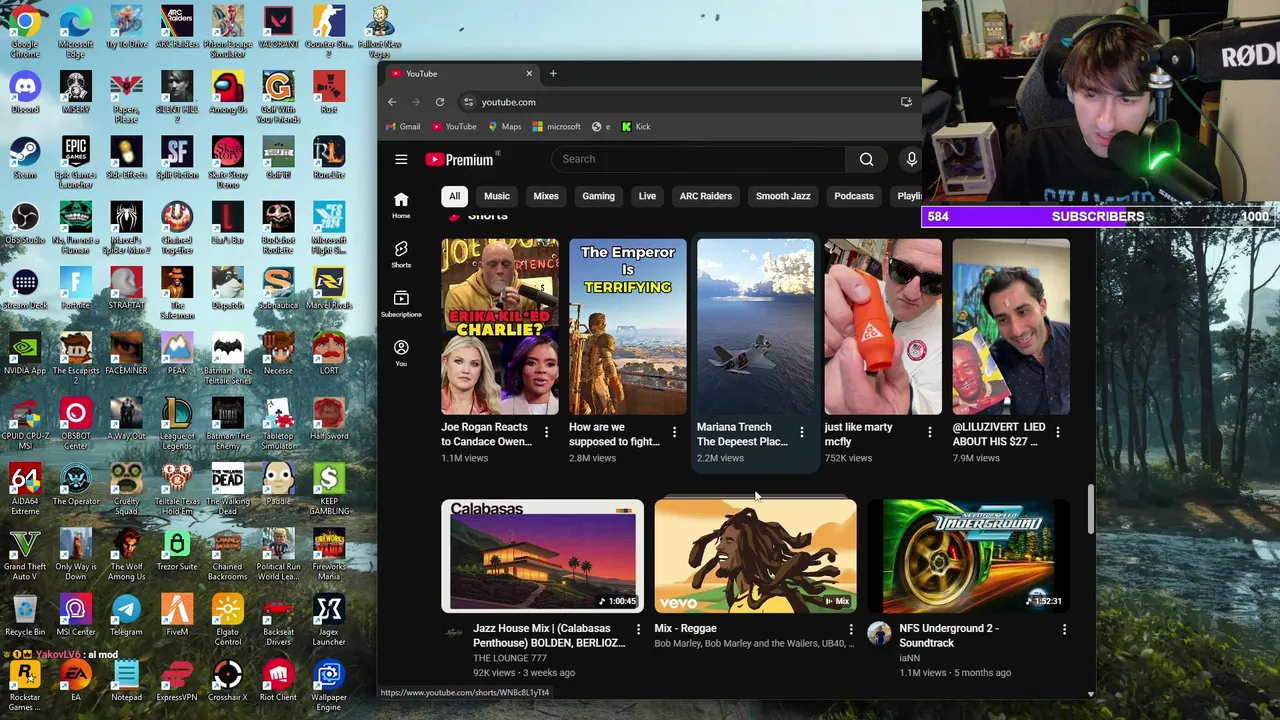View site information icon in address bar

click(x=468, y=102)
